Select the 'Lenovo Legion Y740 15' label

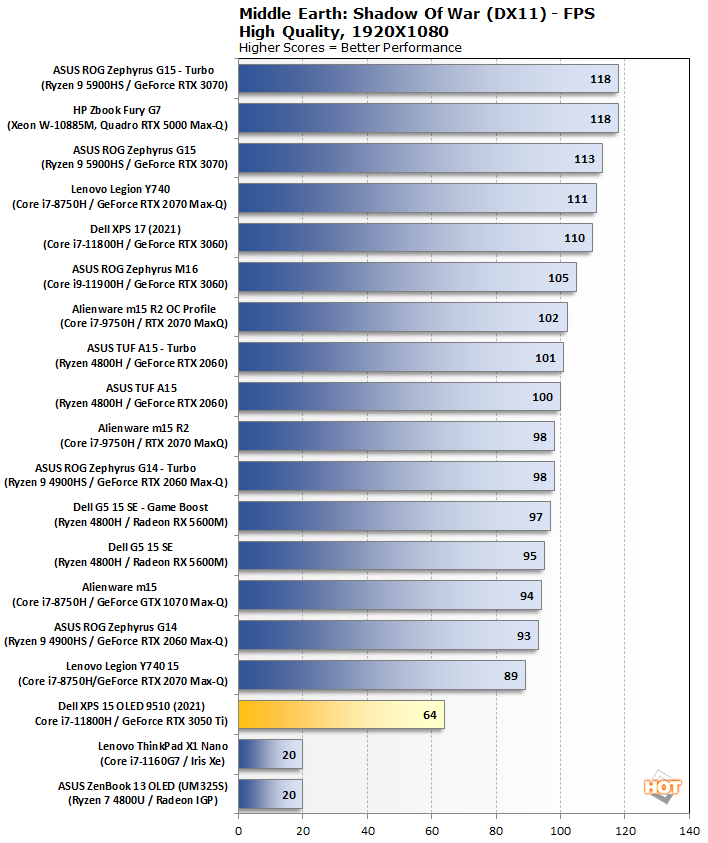pyautogui.click(x=123, y=666)
